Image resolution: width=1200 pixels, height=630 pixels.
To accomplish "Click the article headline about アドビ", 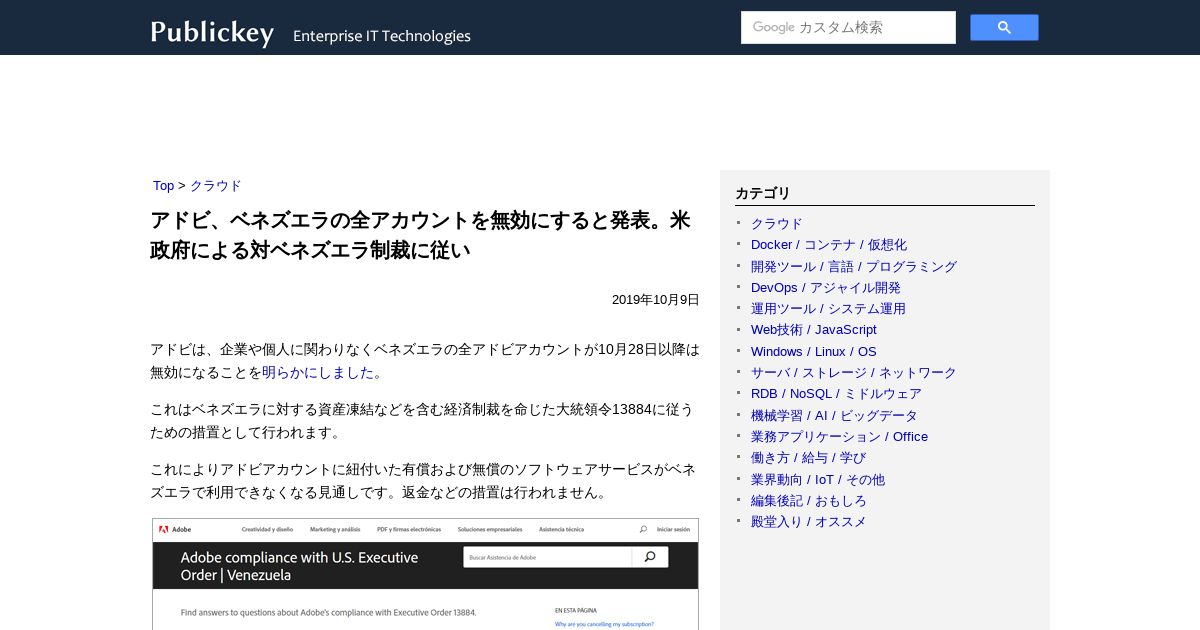I will tap(420, 235).
